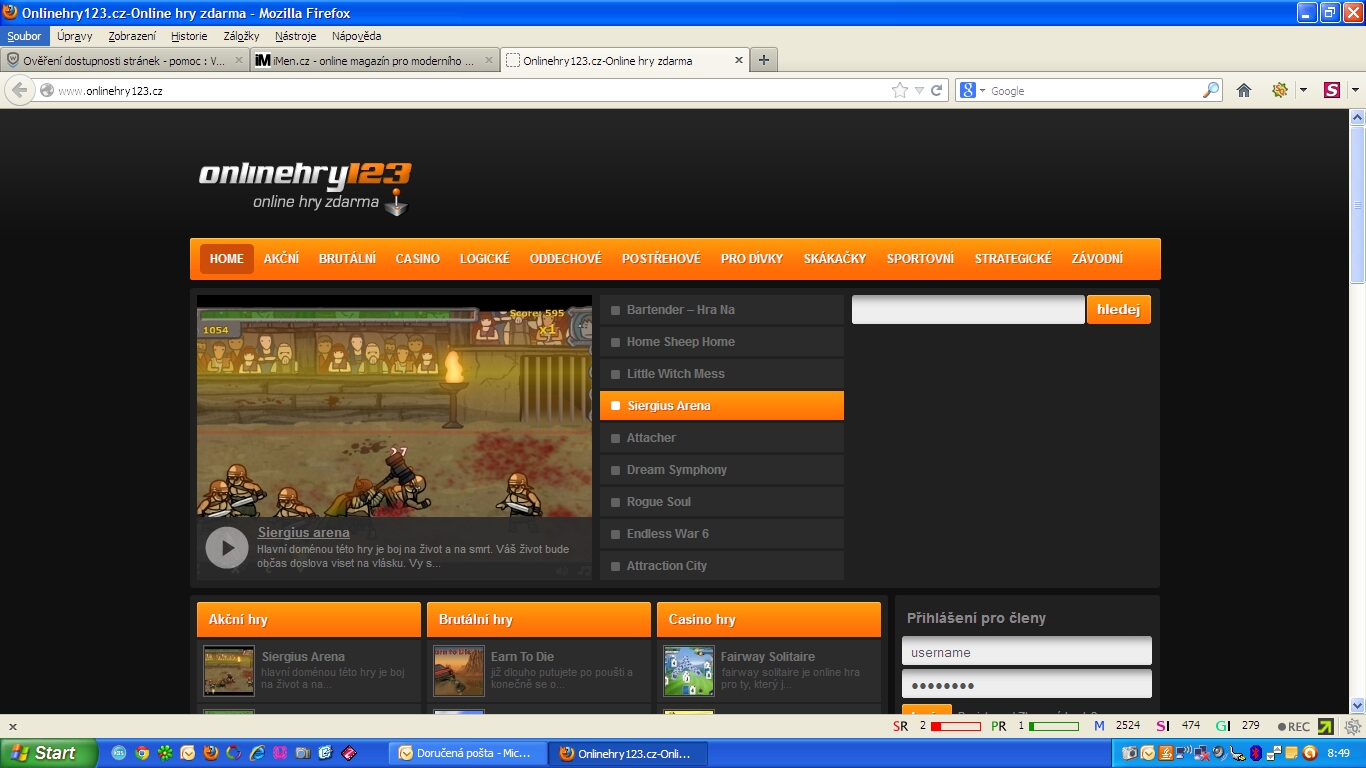1366x768 pixels.
Task: Open a new tab with the plus button
Action: point(764,60)
